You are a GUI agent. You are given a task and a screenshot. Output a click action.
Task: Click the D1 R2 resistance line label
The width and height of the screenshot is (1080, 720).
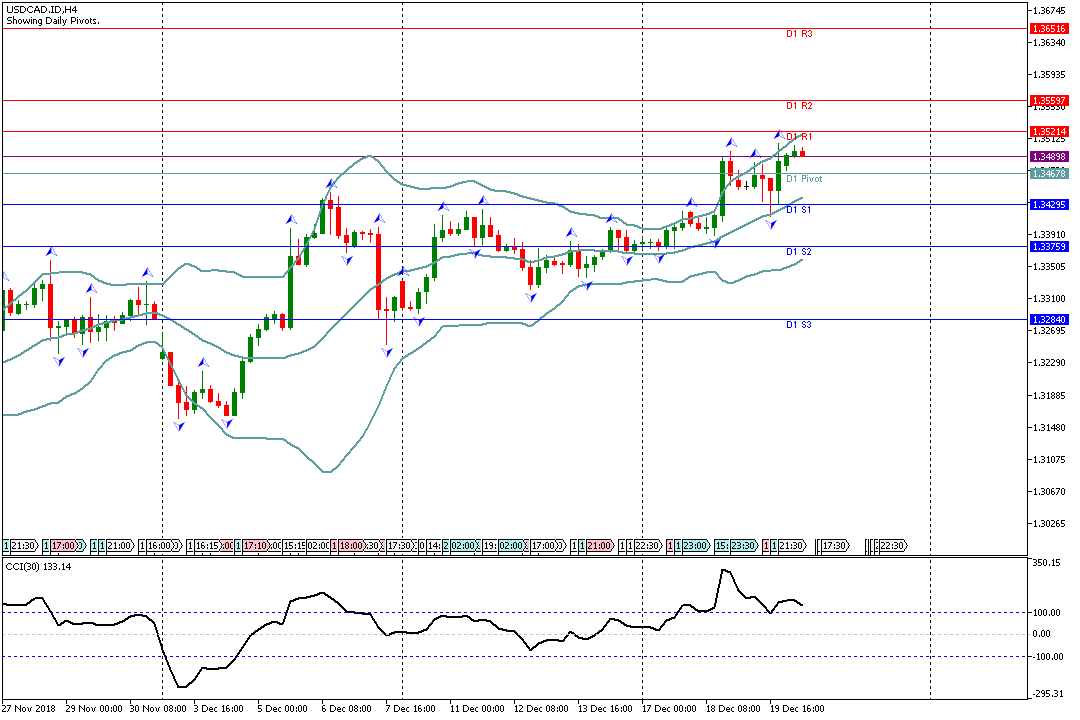pos(798,106)
